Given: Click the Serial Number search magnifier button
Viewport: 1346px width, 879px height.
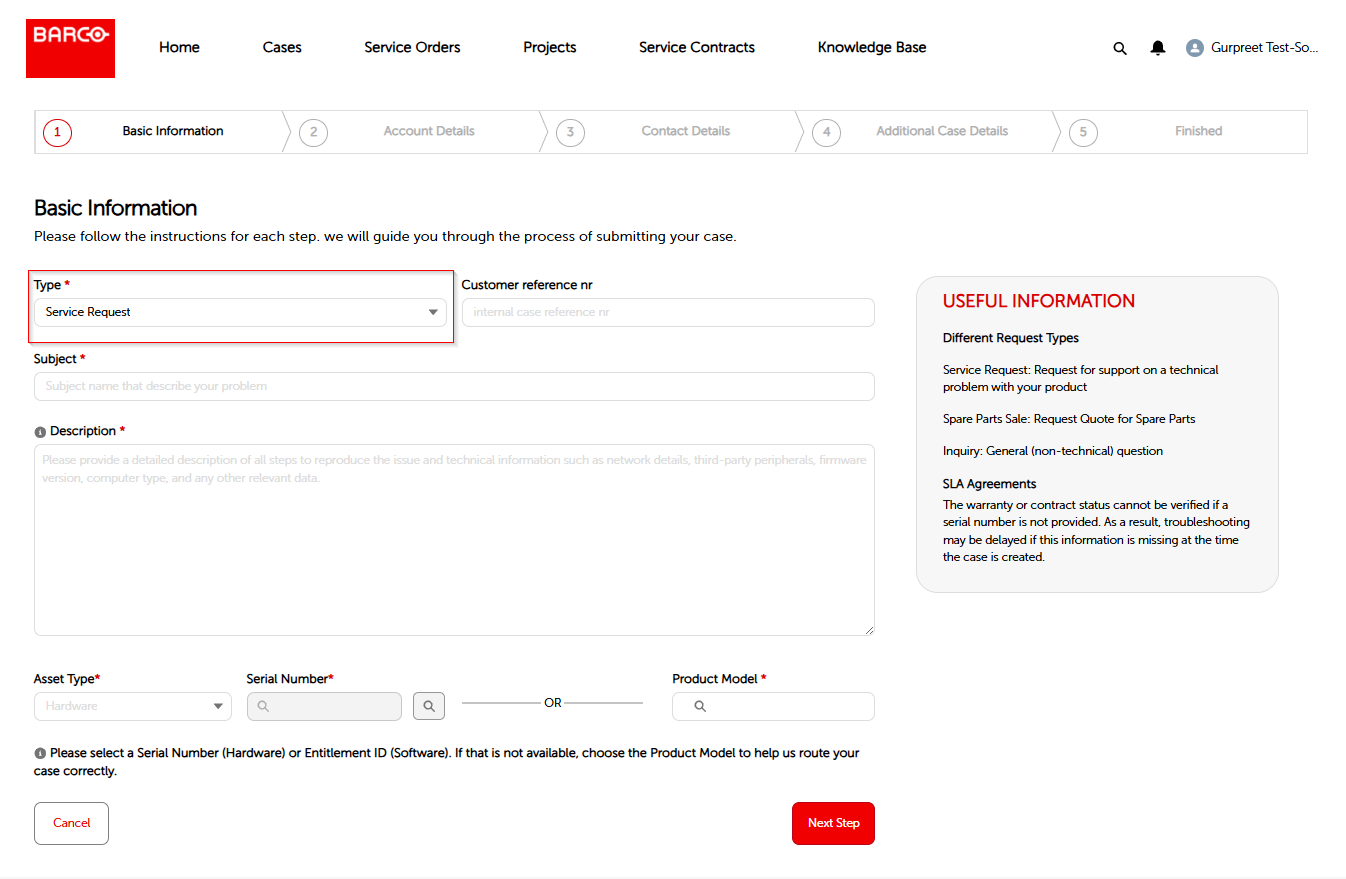Looking at the screenshot, I should [x=429, y=705].
